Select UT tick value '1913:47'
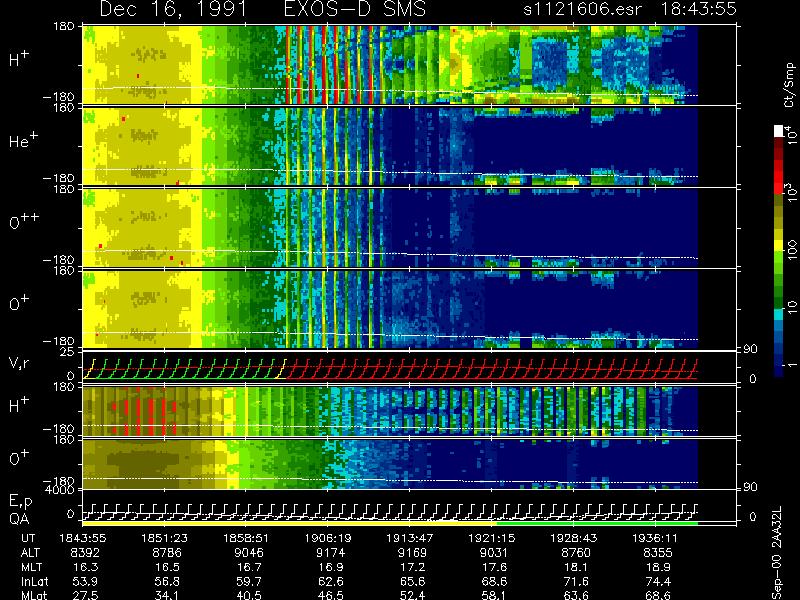The image size is (800, 600). (410, 538)
